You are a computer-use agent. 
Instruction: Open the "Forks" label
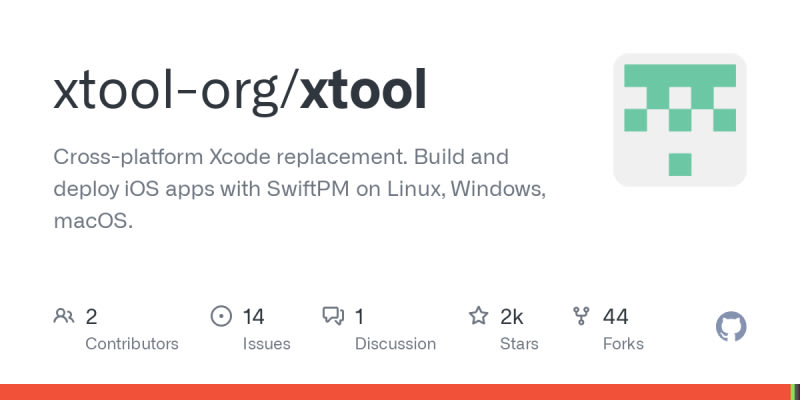pyautogui.click(x=623, y=344)
